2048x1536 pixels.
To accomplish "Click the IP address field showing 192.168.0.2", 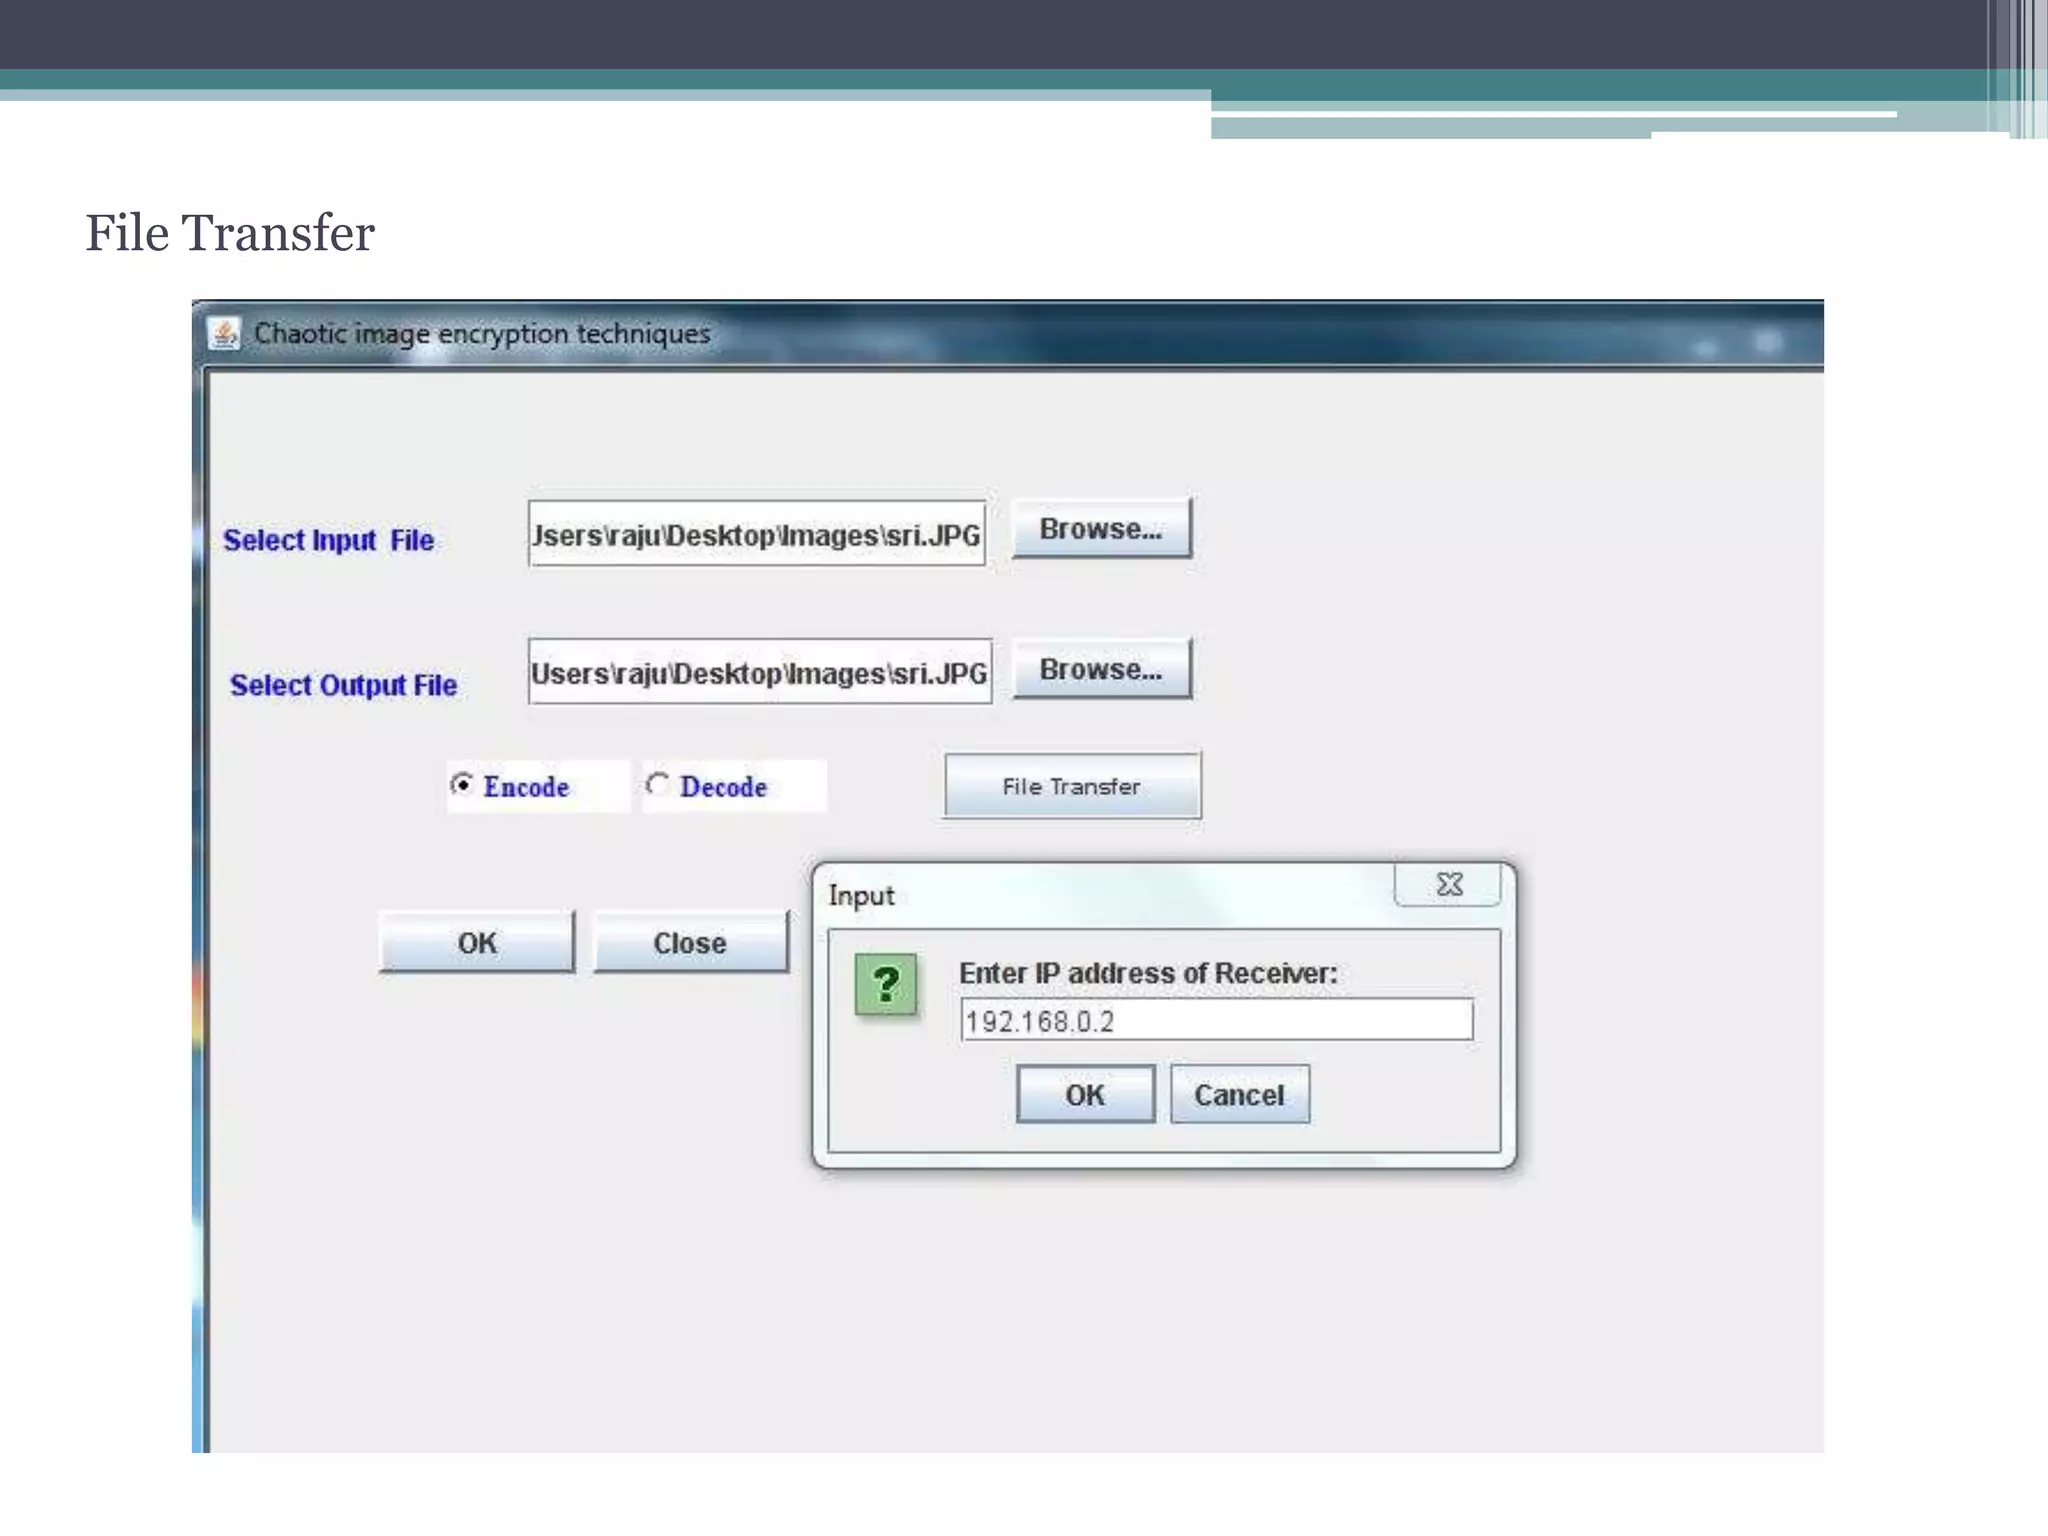I will click(1216, 1020).
